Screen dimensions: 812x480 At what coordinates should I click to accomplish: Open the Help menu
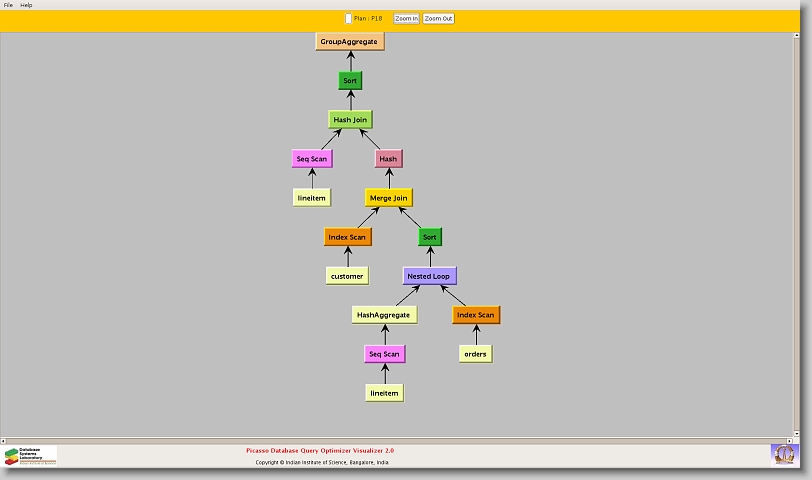tap(26, 5)
